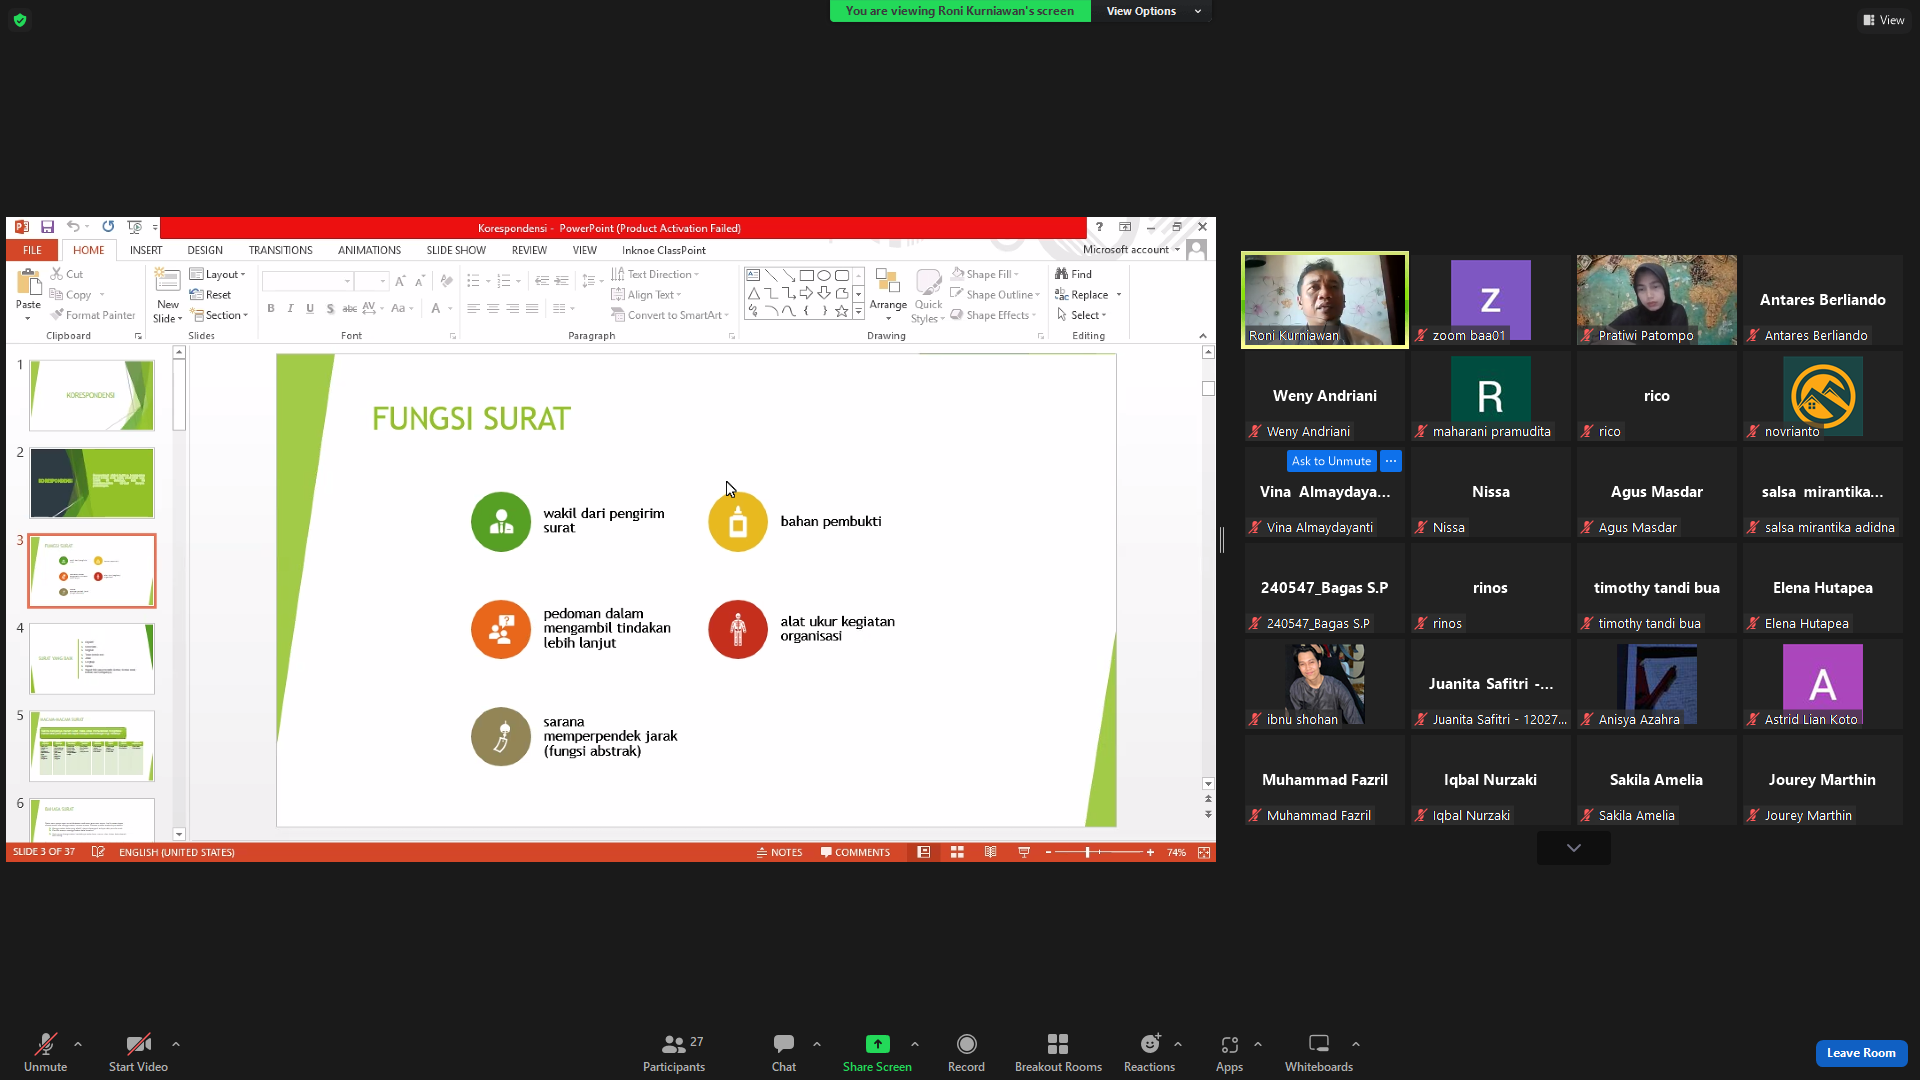Image resolution: width=1920 pixels, height=1080 pixels.
Task: Click the Cut scissors command
Action: tap(67, 274)
